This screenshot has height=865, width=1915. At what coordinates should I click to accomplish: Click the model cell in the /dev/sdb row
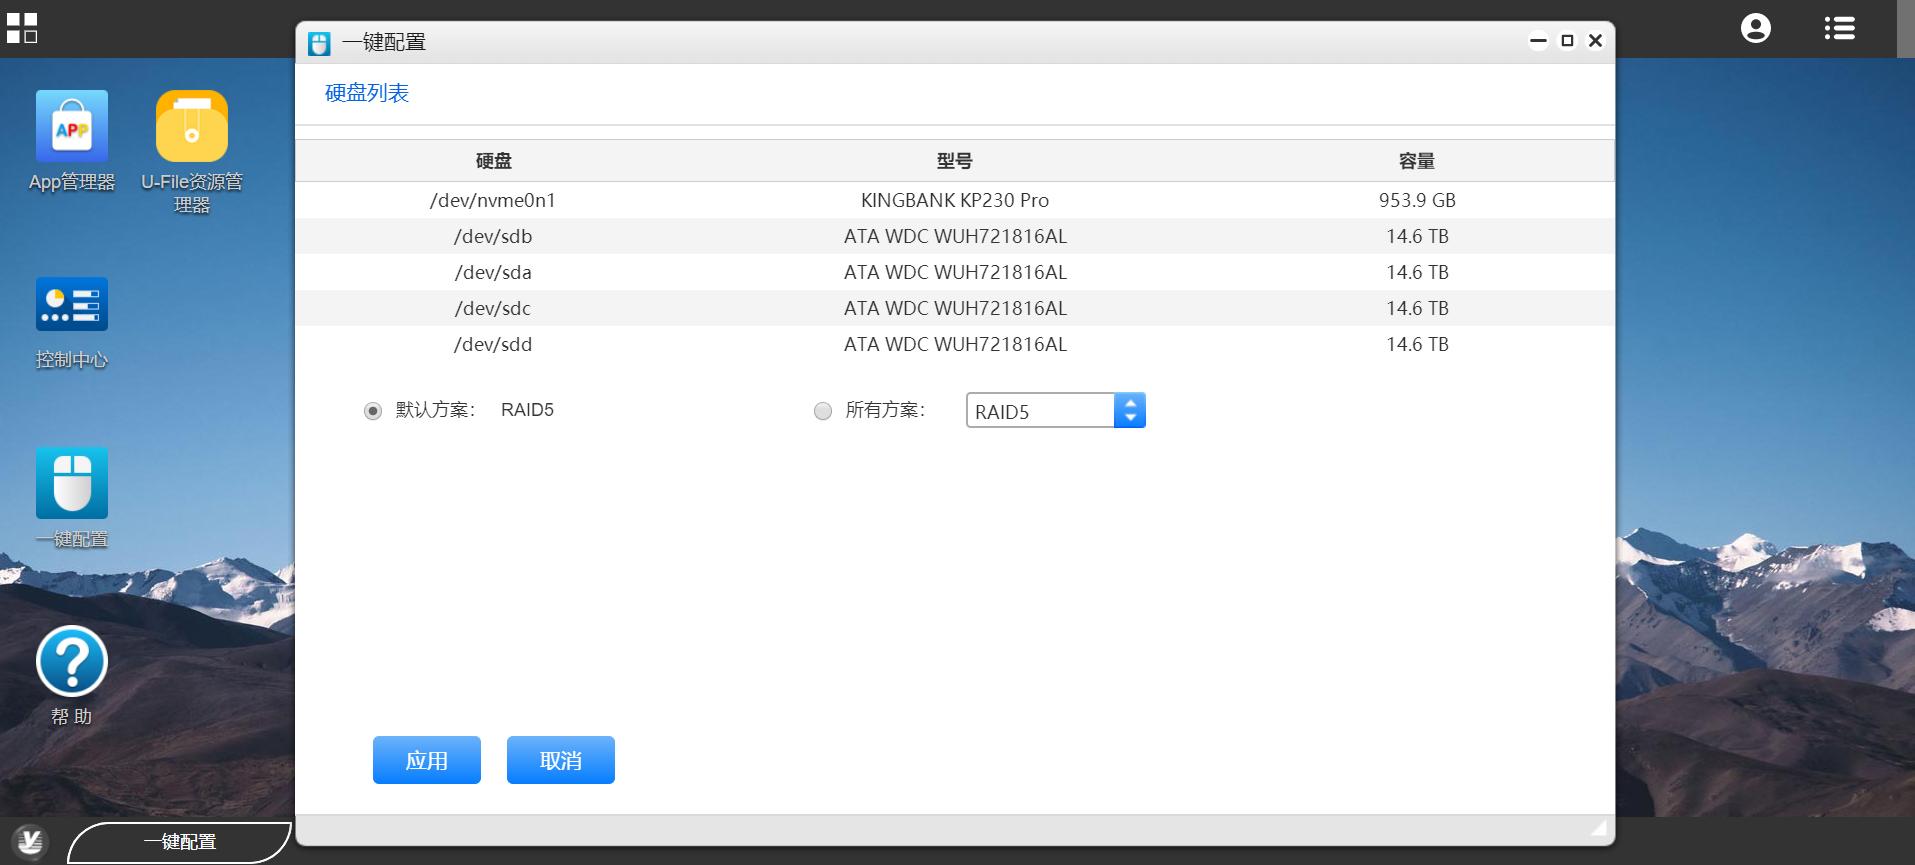[x=955, y=236]
